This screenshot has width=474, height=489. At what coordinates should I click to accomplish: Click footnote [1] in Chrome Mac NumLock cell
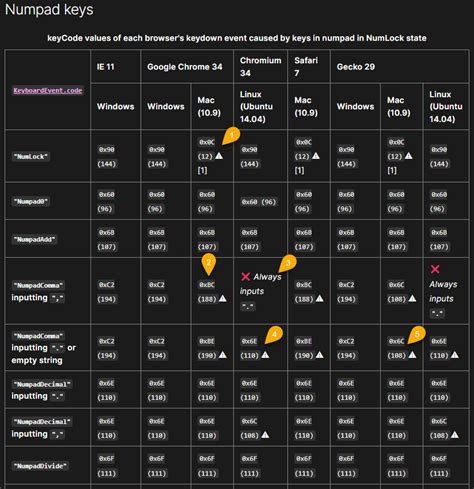(202, 171)
